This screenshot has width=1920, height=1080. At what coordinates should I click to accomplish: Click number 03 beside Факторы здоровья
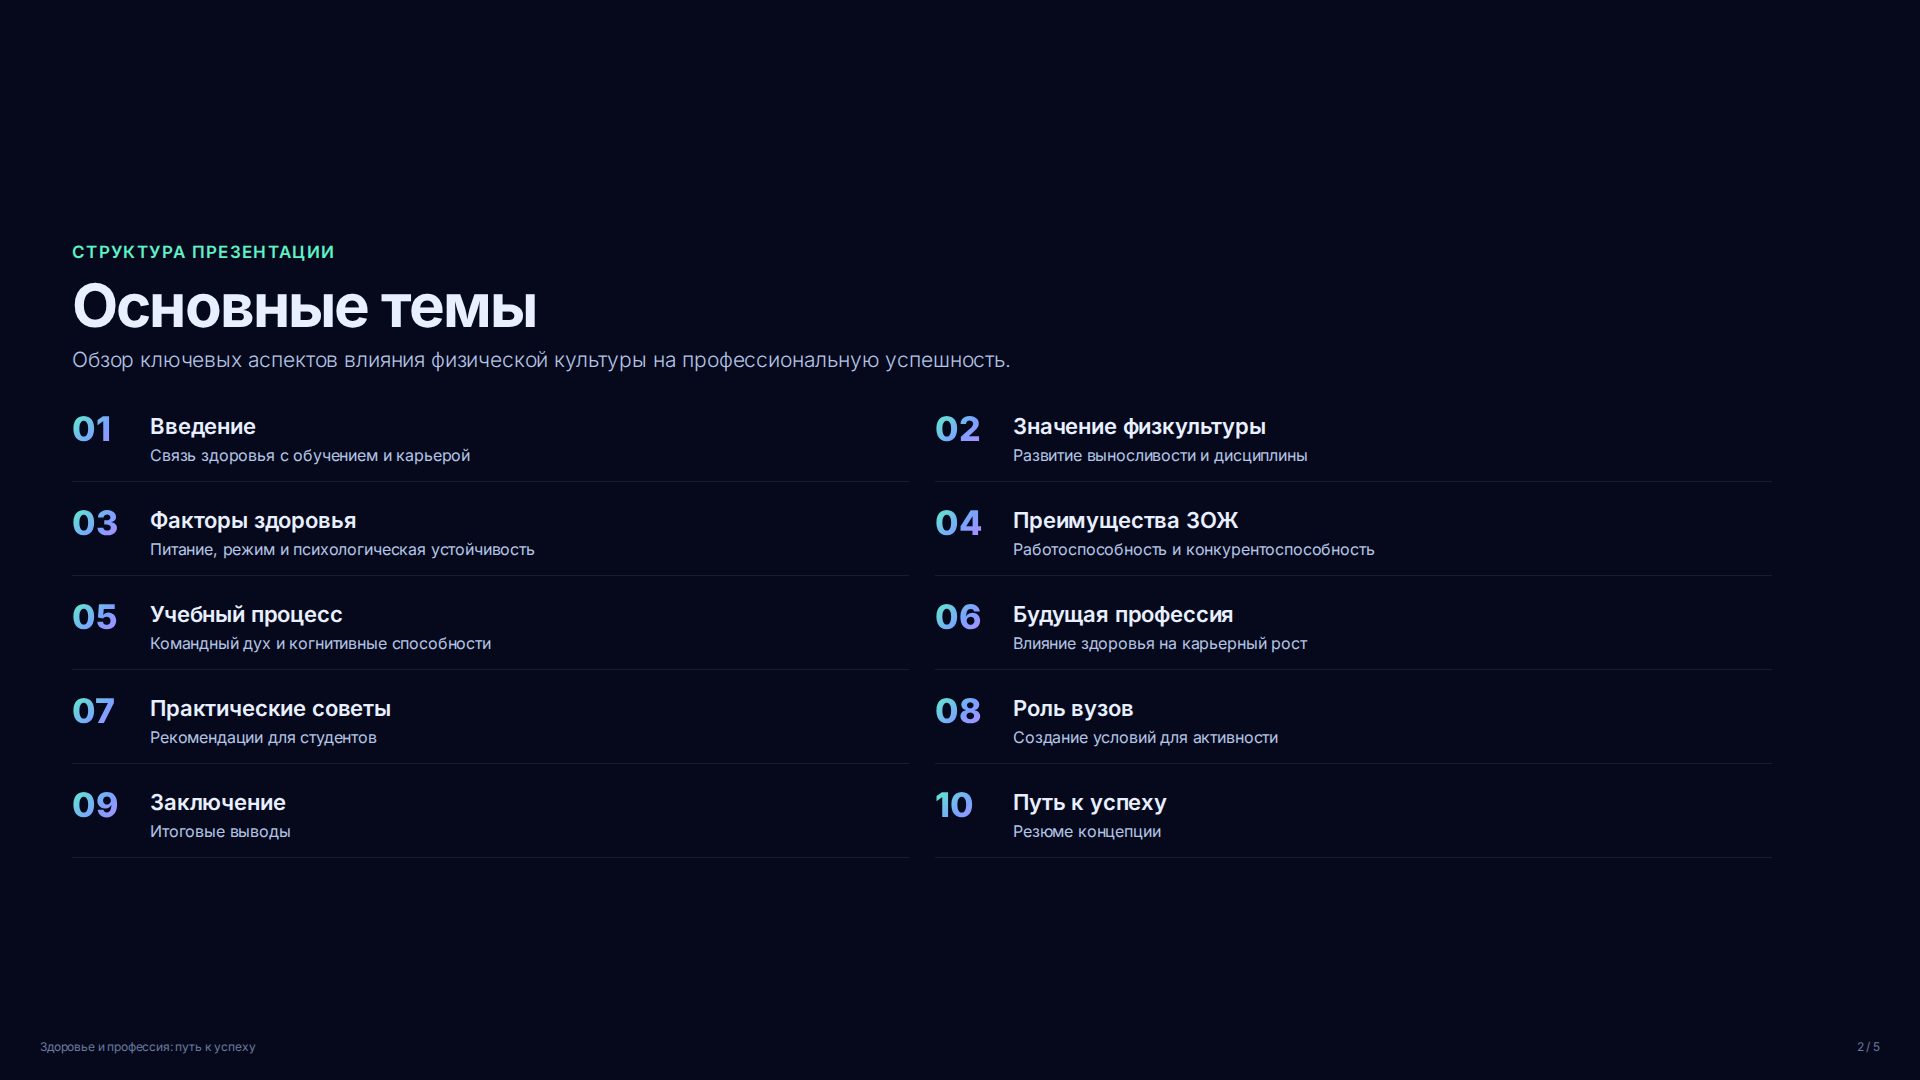[95, 523]
